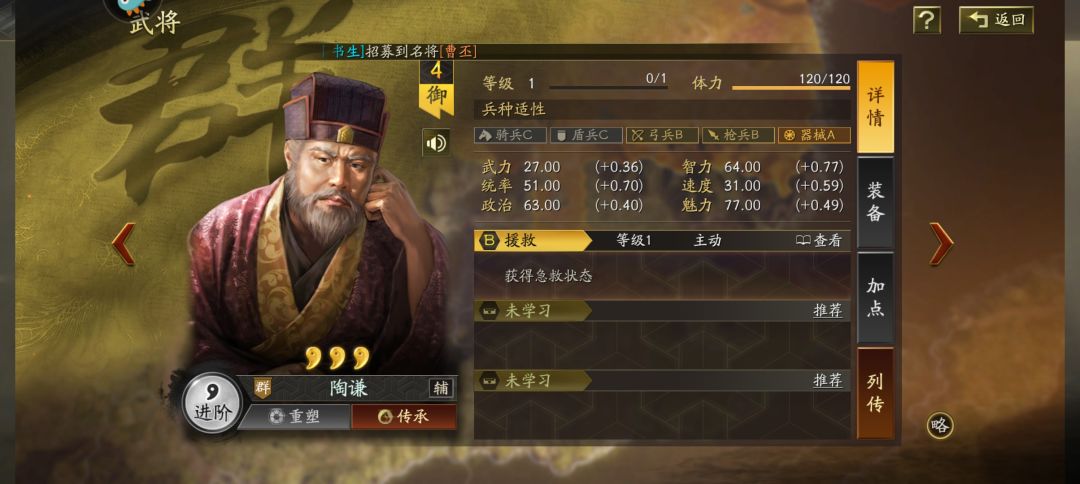Click the 进阶 advancement circle icon
The height and width of the screenshot is (484, 1080).
(x=213, y=403)
